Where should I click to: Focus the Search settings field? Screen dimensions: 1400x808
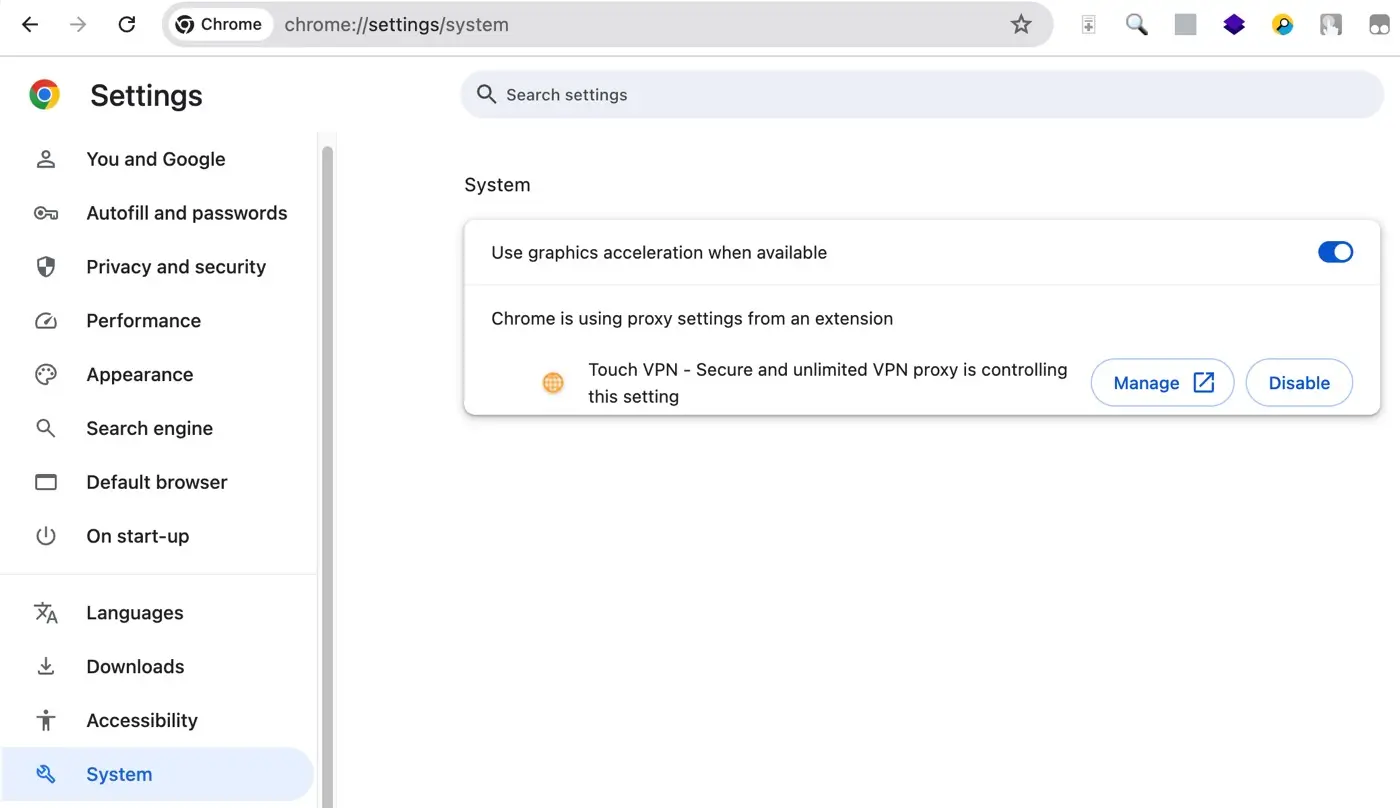point(921,94)
